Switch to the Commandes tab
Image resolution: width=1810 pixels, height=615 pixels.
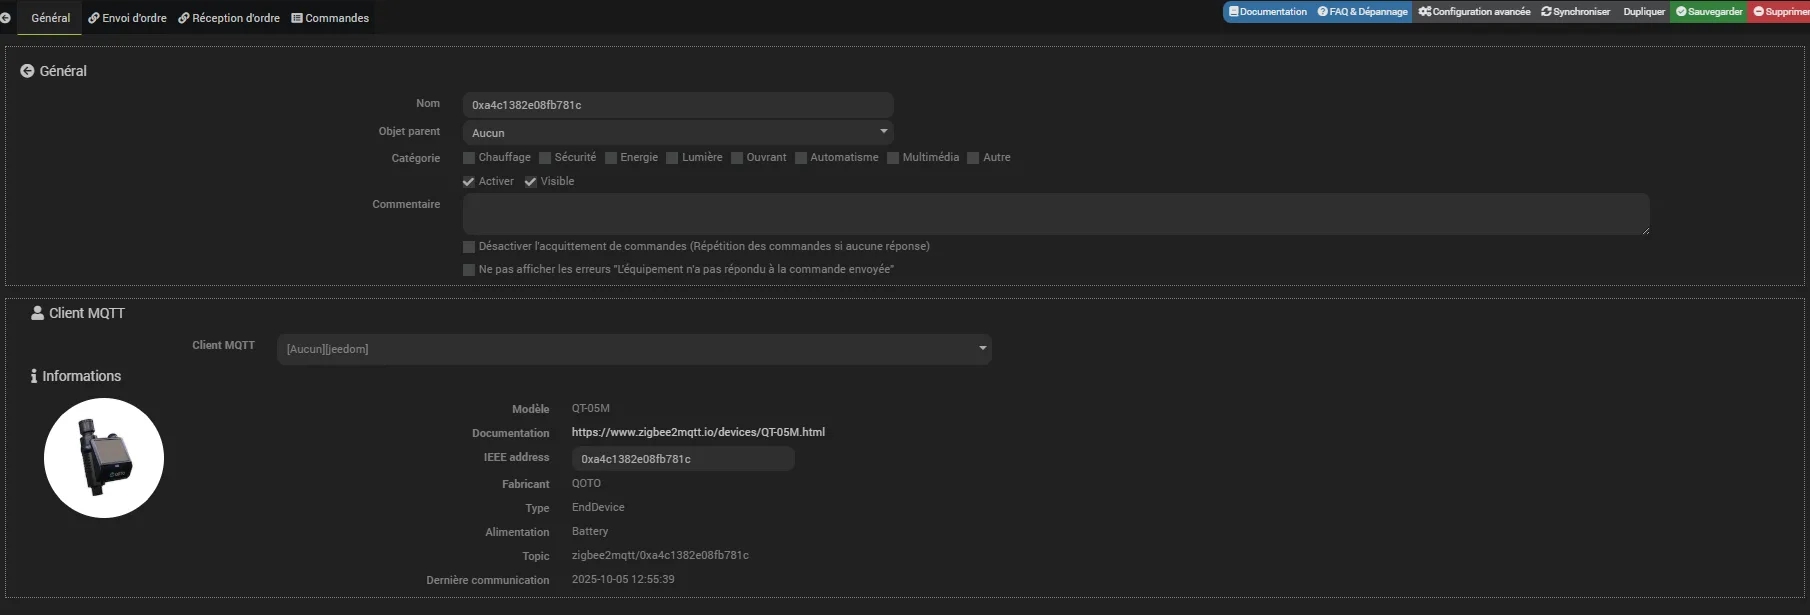pyautogui.click(x=330, y=18)
